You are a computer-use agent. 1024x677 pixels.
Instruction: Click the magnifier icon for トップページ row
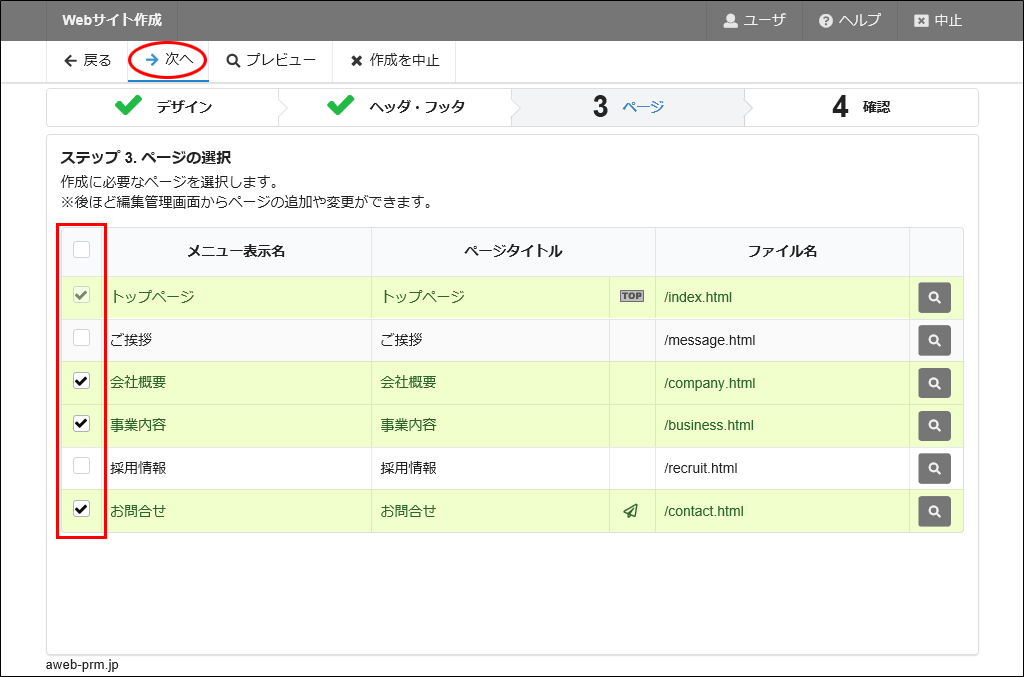934,298
